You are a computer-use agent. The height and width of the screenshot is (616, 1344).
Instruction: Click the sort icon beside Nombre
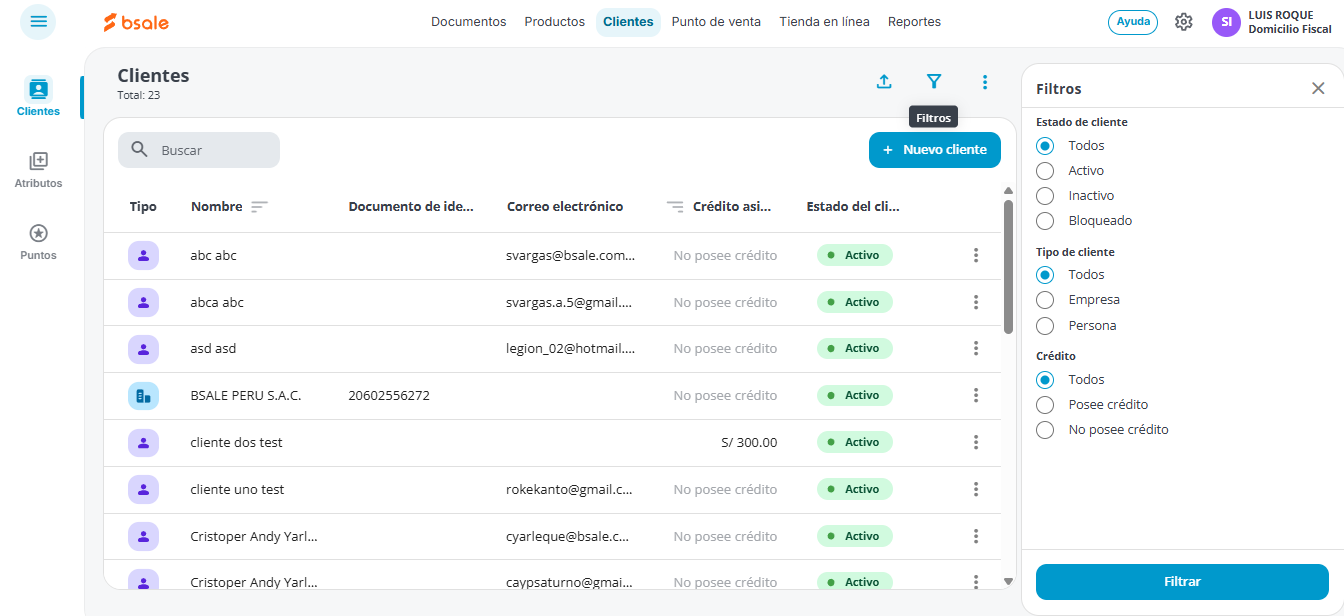coord(260,207)
